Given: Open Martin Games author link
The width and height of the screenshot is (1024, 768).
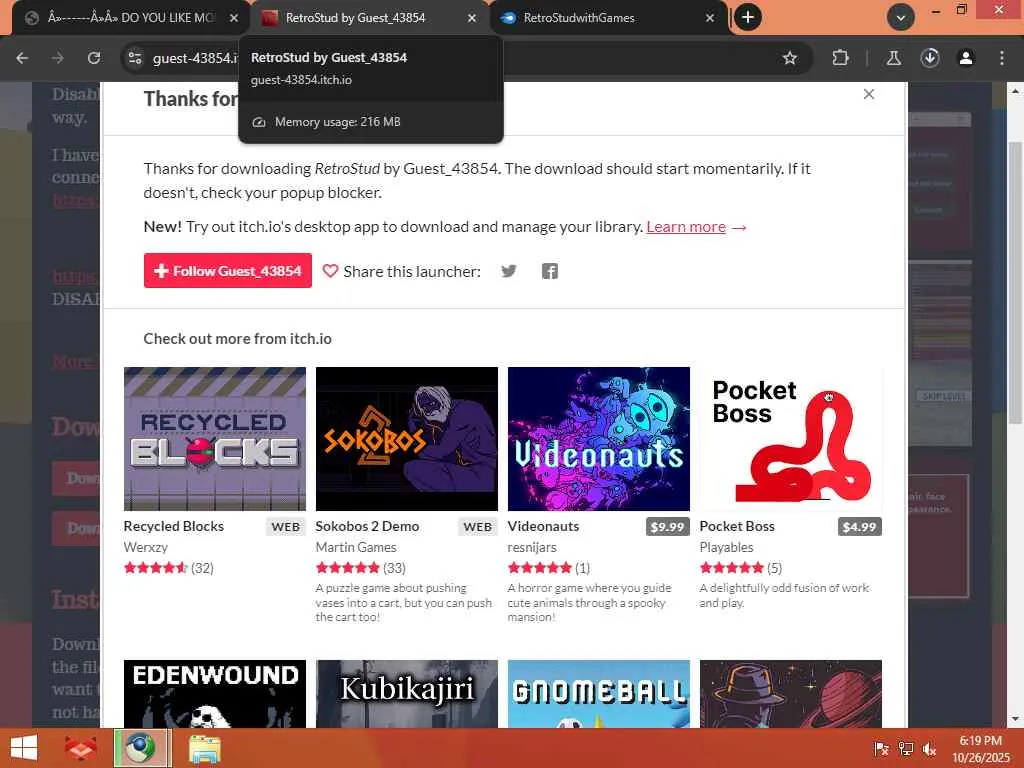Looking at the screenshot, I should 356,547.
